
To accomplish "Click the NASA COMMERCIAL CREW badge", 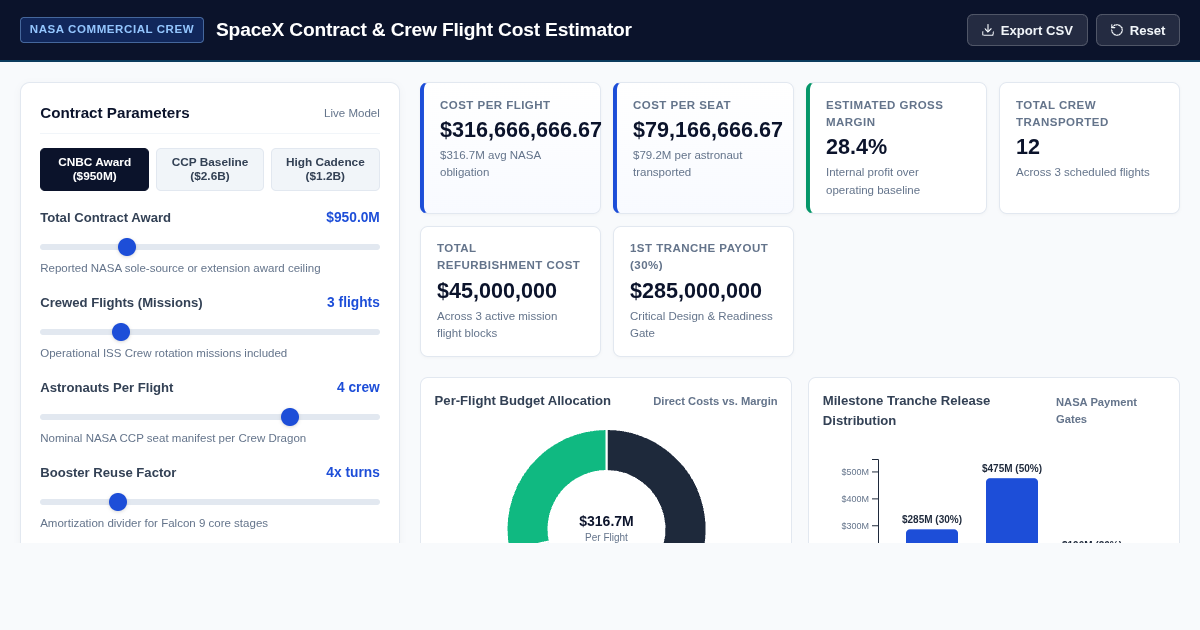I will tap(112, 30).
